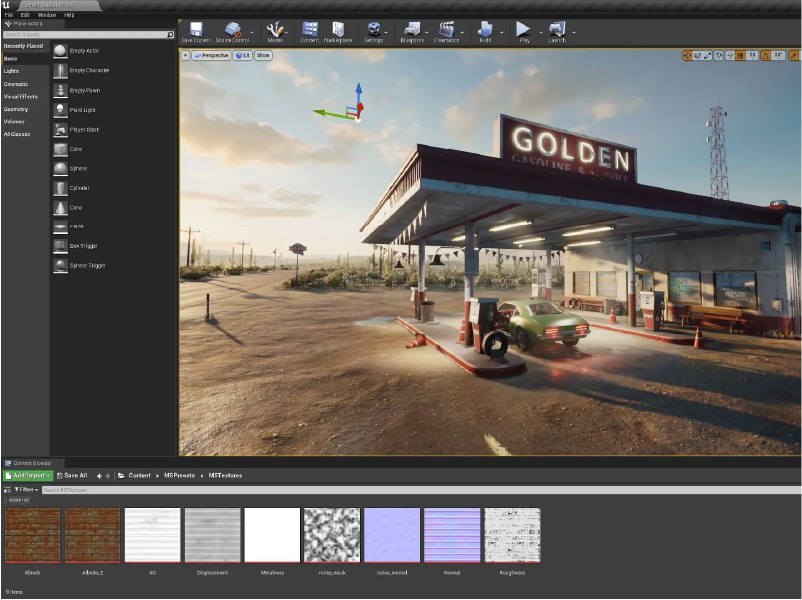
Task: Navigate to the Content breadcrumb folder
Action: click(x=139, y=476)
